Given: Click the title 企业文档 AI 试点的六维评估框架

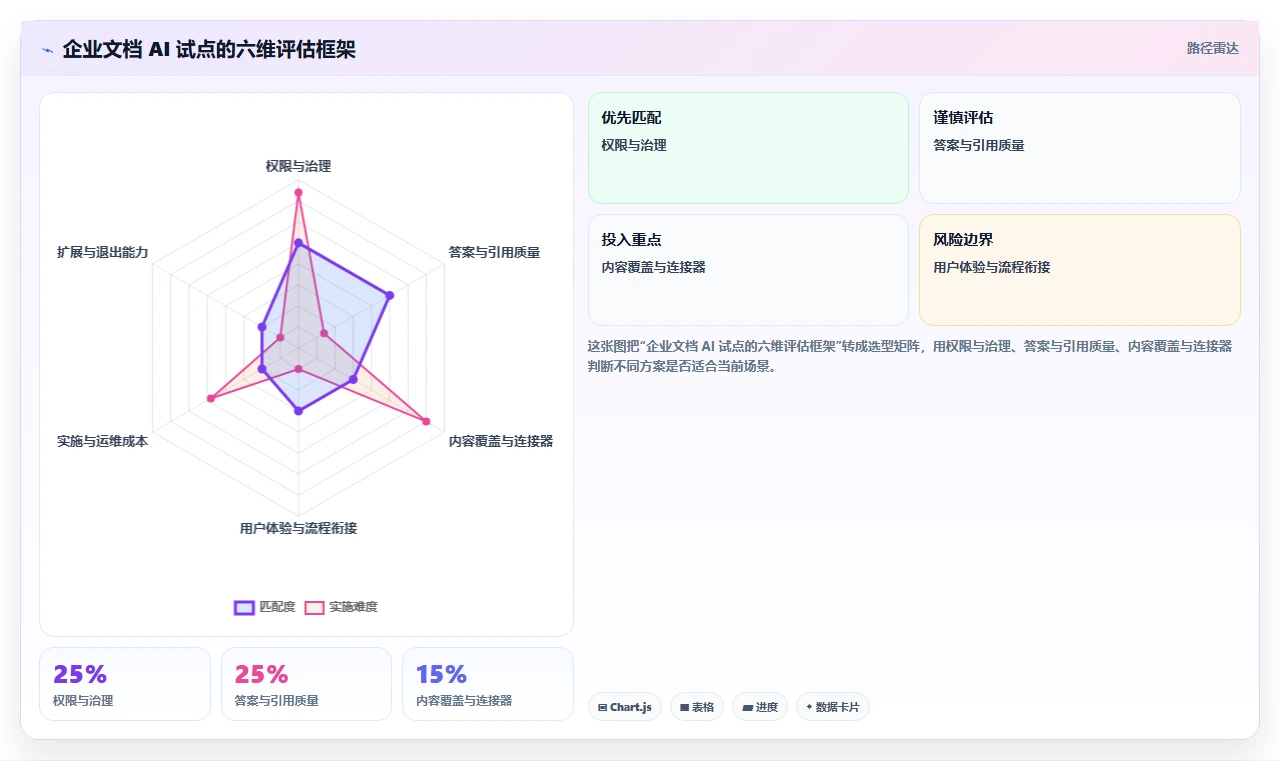Looking at the screenshot, I should click(209, 49).
